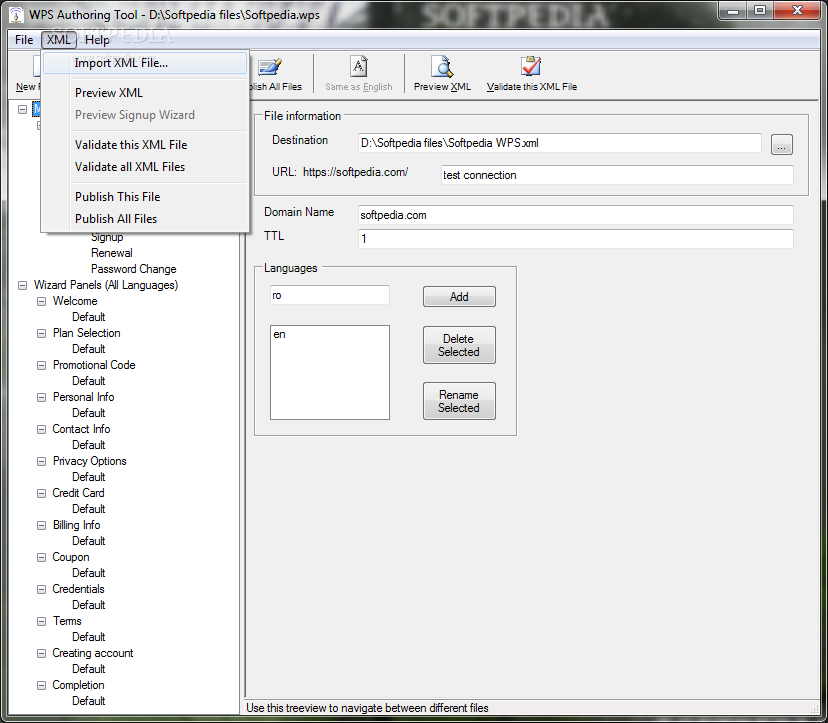Select the Plan Selection tree item

tap(87, 333)
